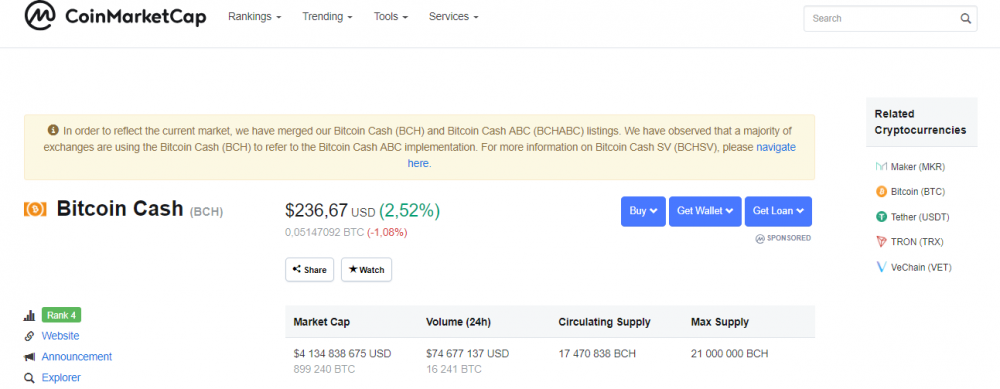Click the search magnifier icon

[x=966, y=18]
